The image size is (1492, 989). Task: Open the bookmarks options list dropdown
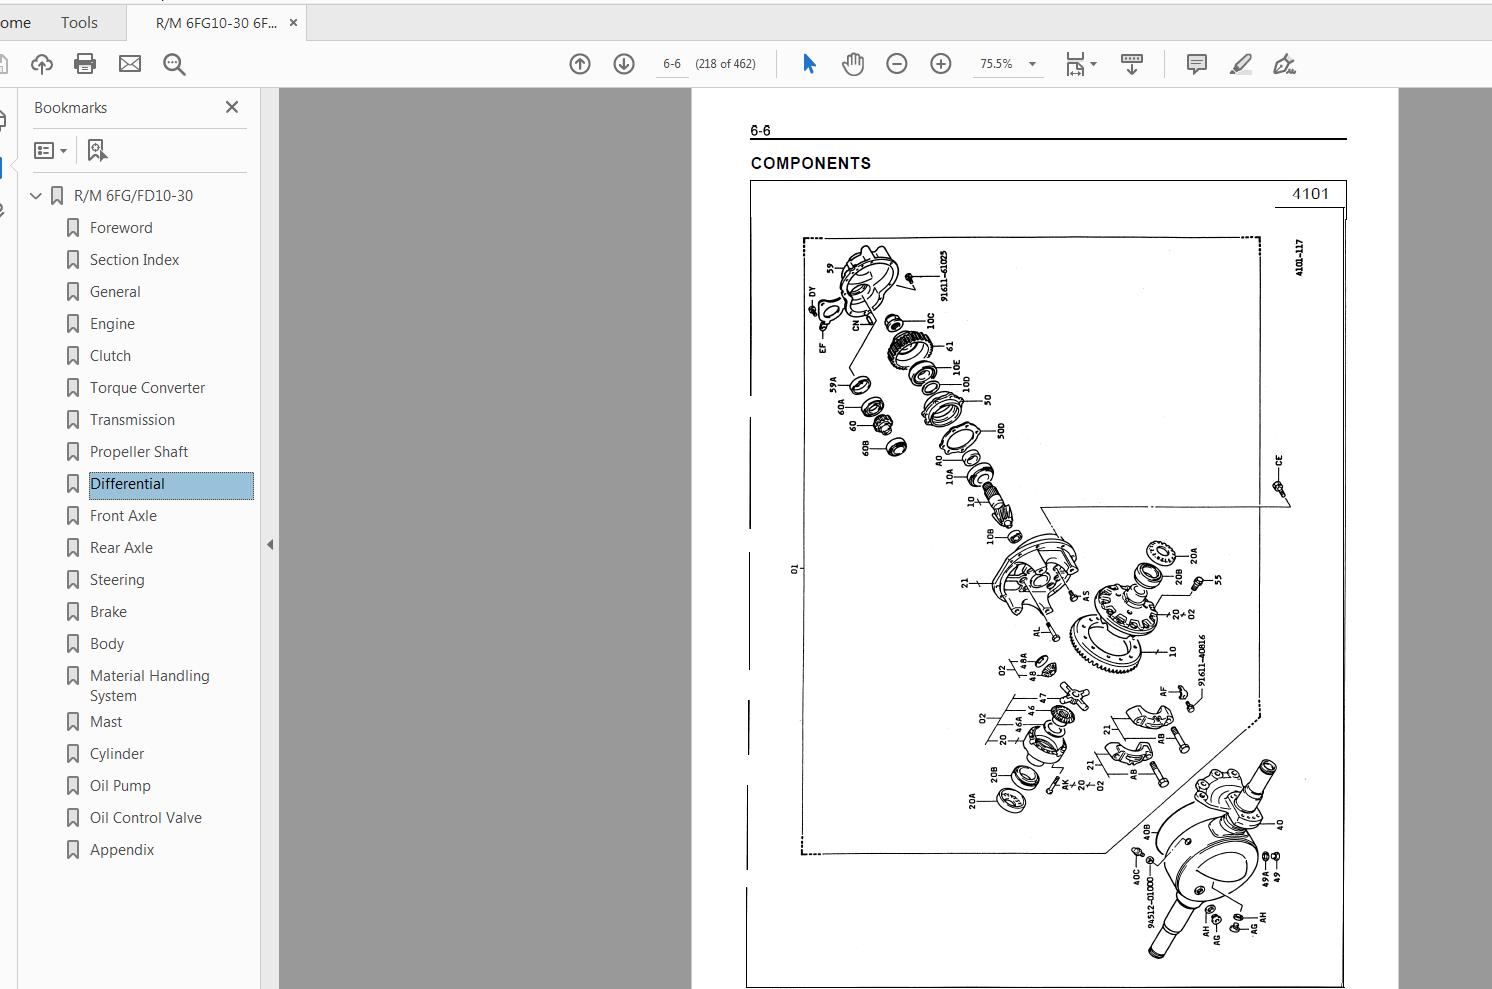coord(50,150)
